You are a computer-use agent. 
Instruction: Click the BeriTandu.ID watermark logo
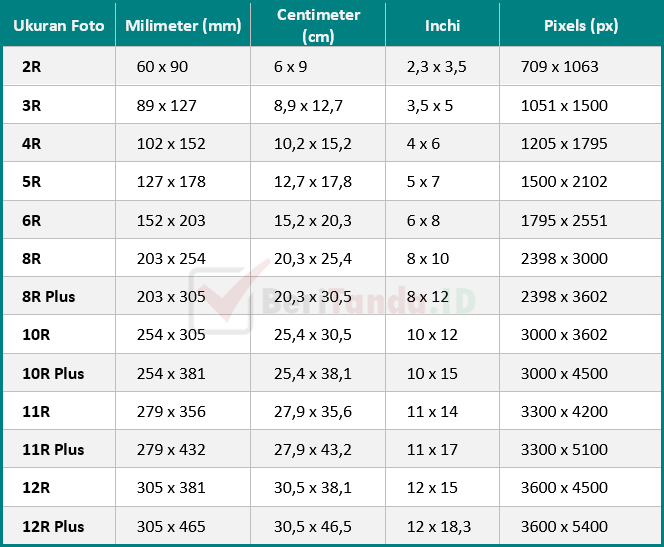click(x=332, y=296)
